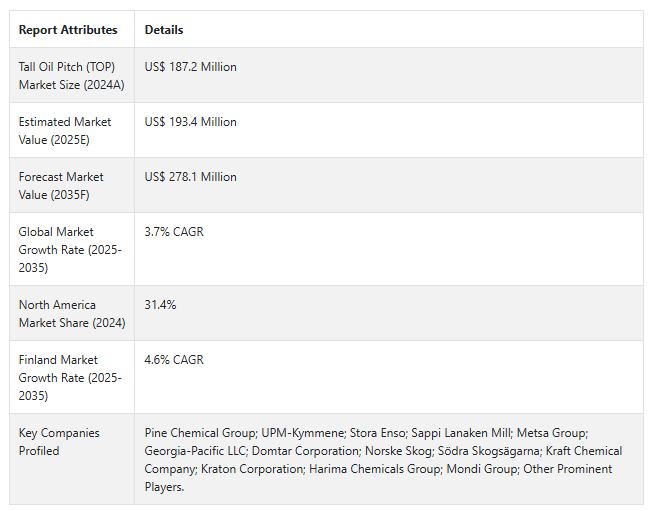The image size is (648, 511).
Task: Click the Södra Skogsägarna company name
Action: tap(489, 451)
